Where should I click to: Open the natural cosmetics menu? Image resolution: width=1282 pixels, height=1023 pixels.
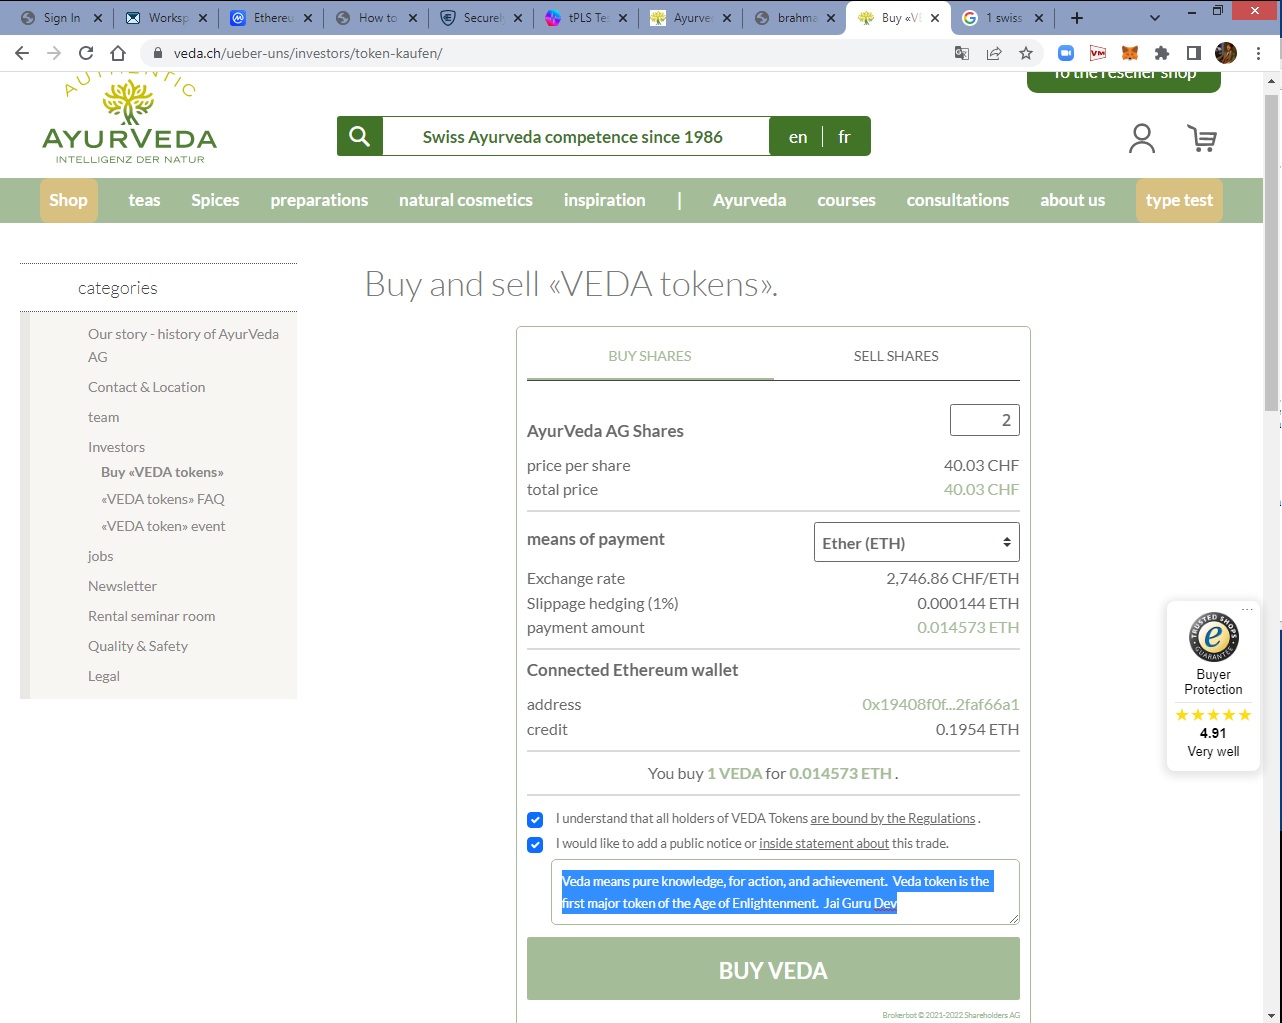point(466,200)
